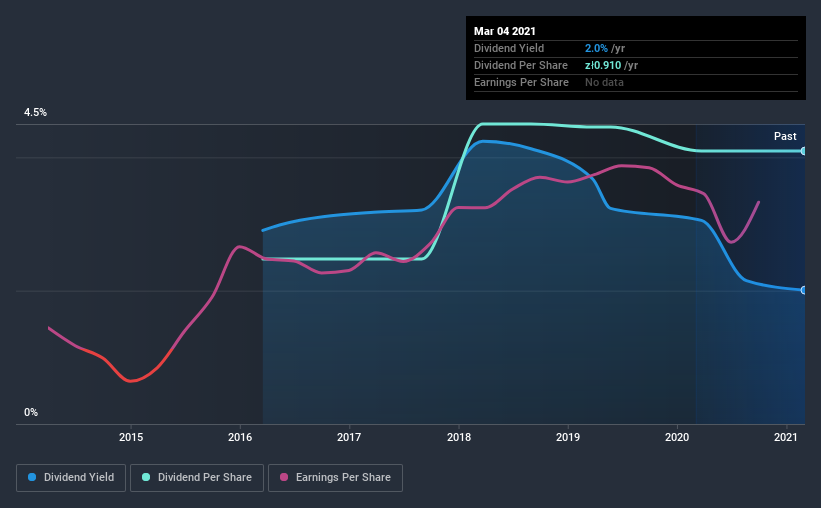Screen dimensions: 821x508
Task: Click the 0% y-axis label
Action: click(31, 413)
